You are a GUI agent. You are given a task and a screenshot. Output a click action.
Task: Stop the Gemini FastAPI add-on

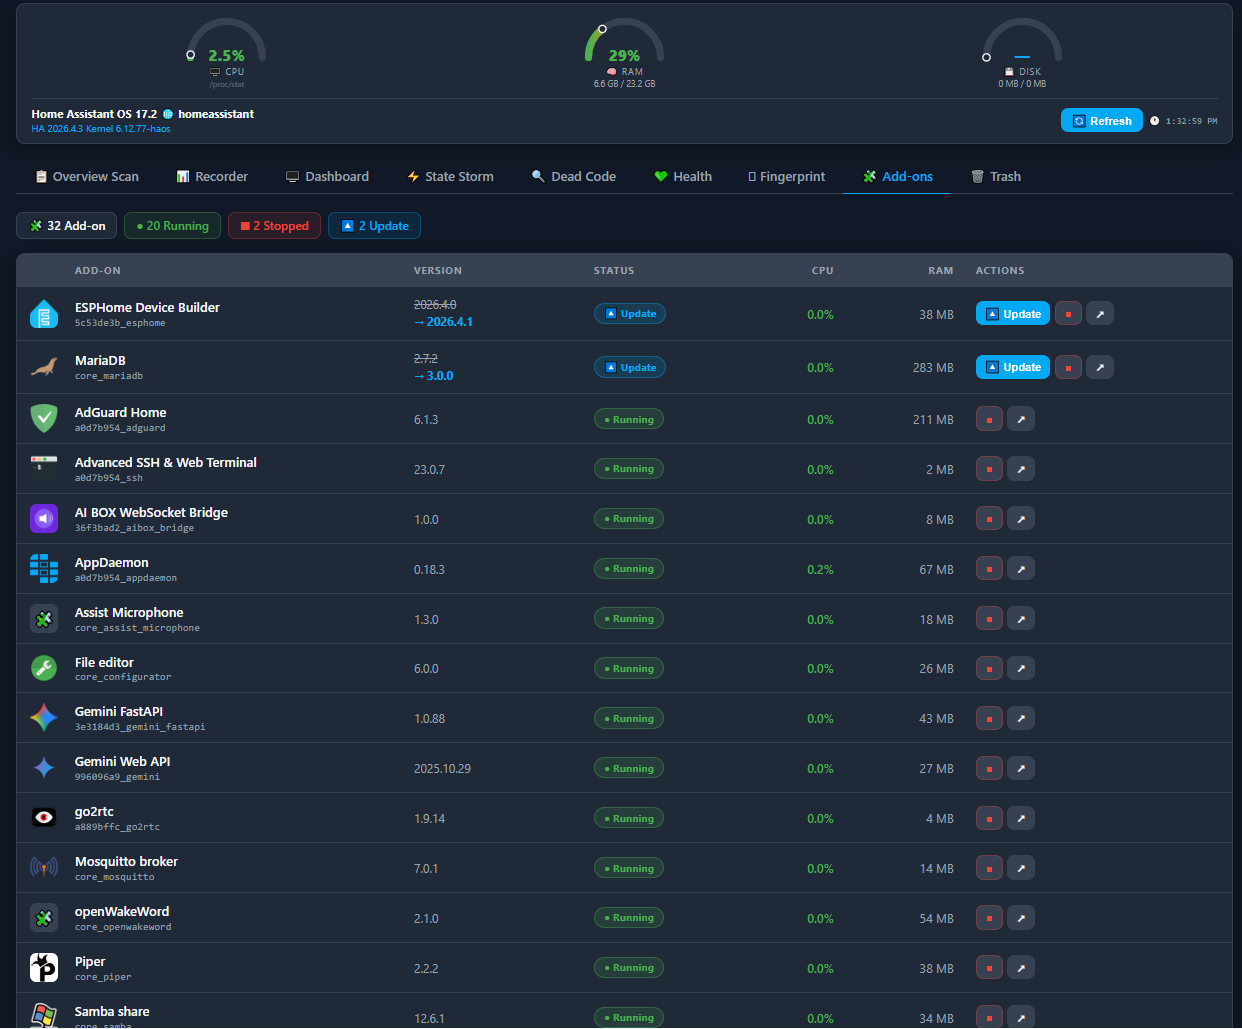[x=989, y=718]
